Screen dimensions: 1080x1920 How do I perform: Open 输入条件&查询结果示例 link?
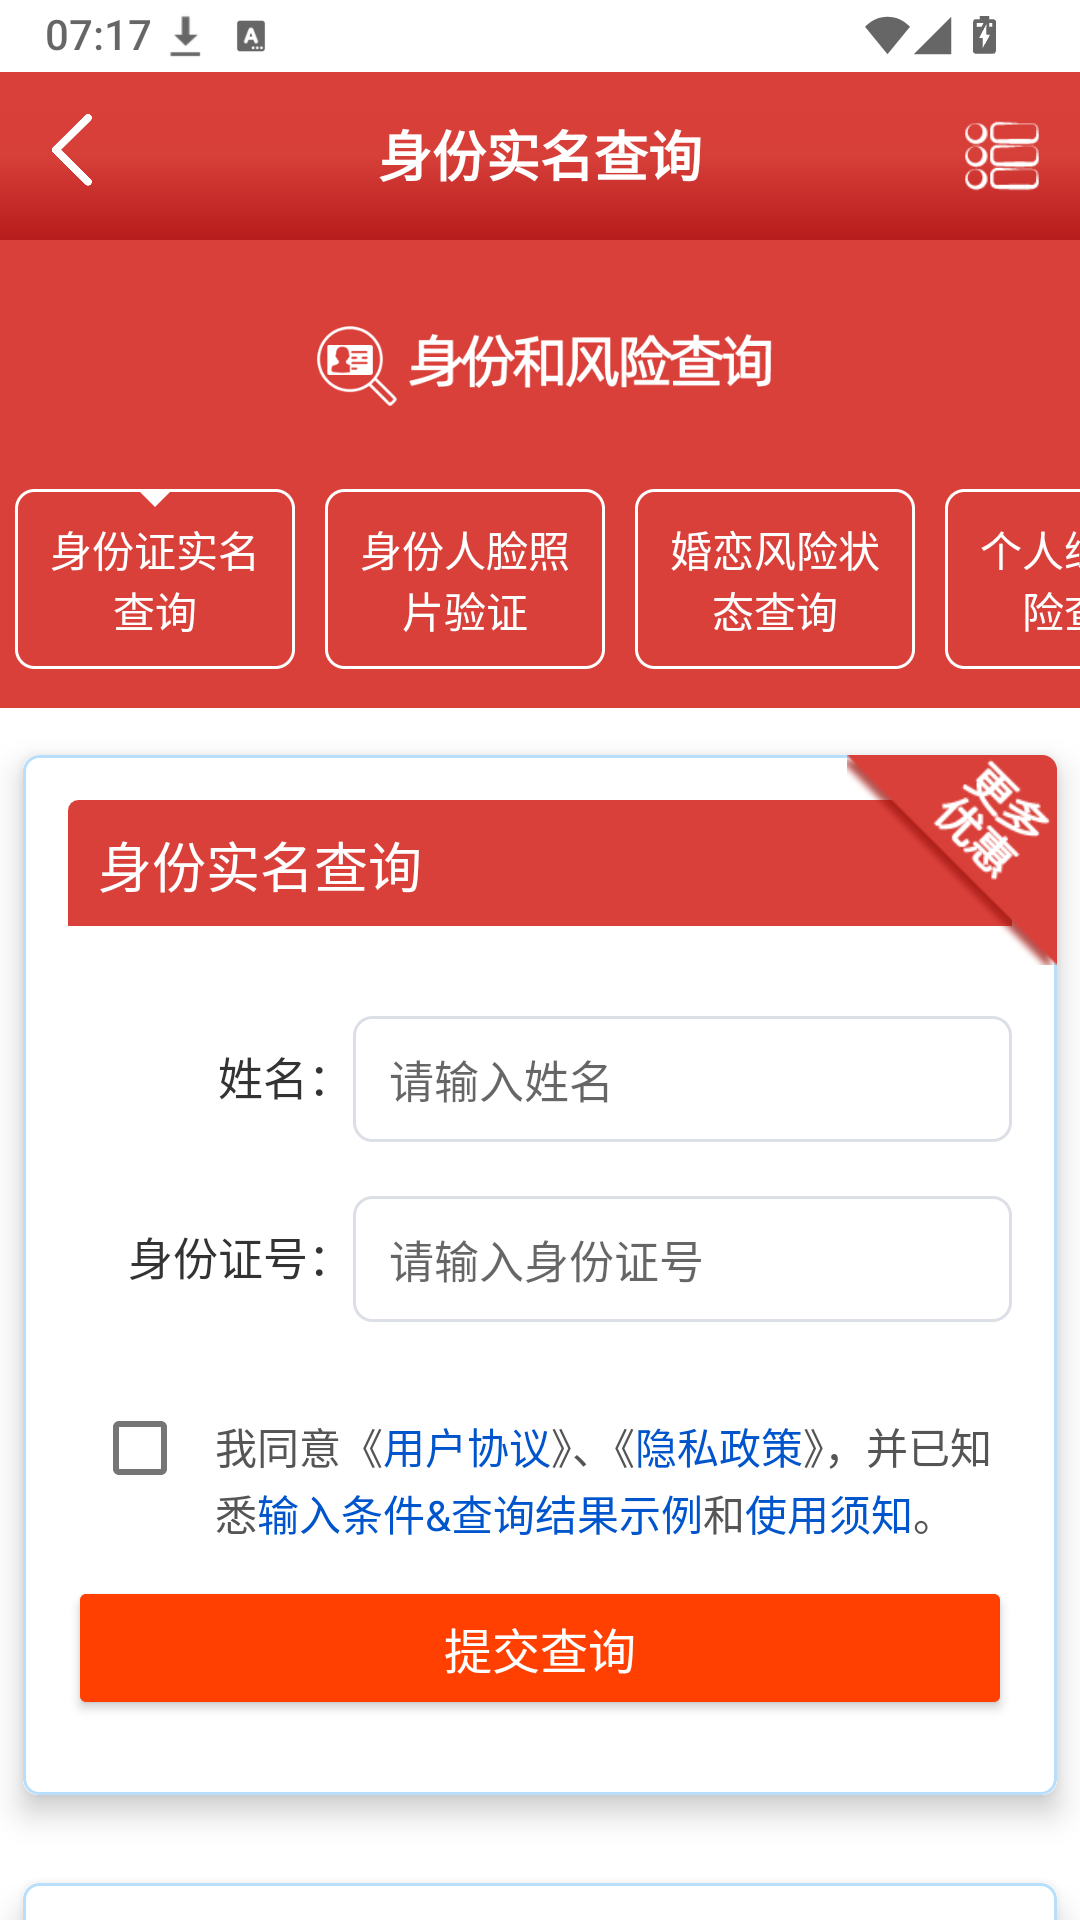480,1516
